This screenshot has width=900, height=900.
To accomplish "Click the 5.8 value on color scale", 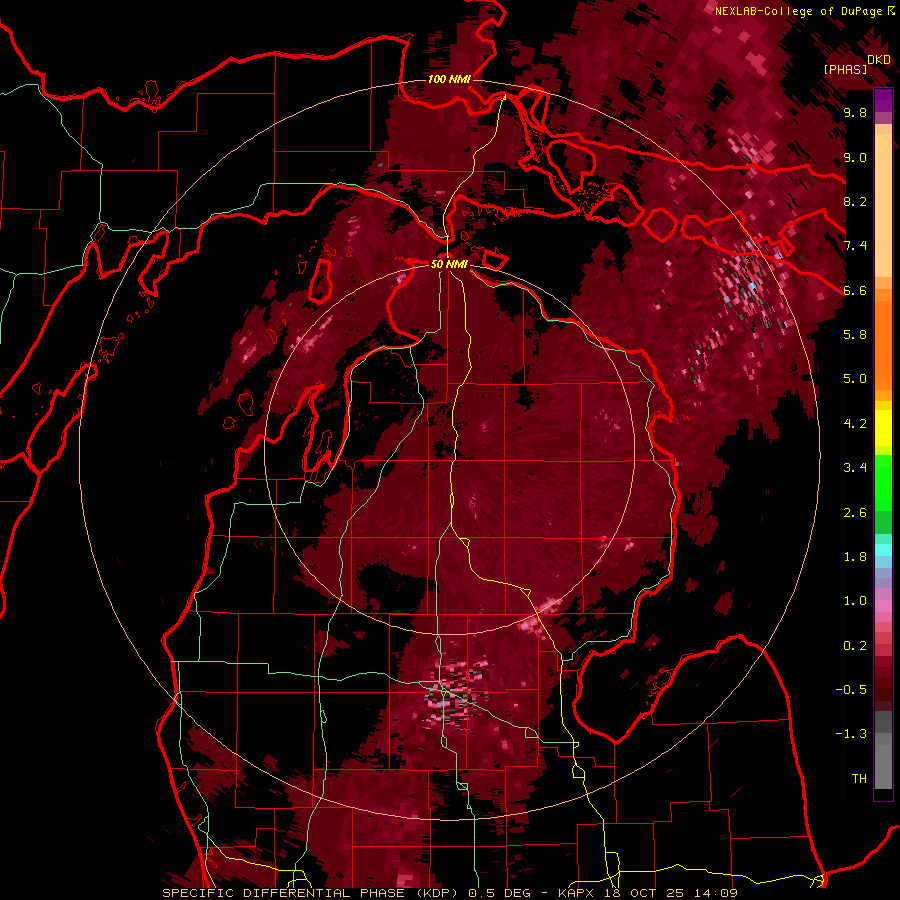I will click(855, 335).
